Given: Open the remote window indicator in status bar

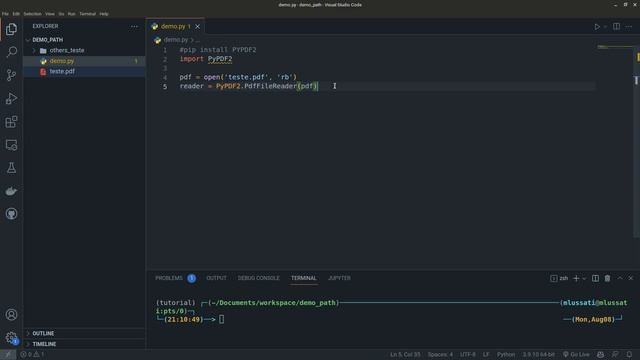Looking at the screenshot, I should (x=8, y=354).
